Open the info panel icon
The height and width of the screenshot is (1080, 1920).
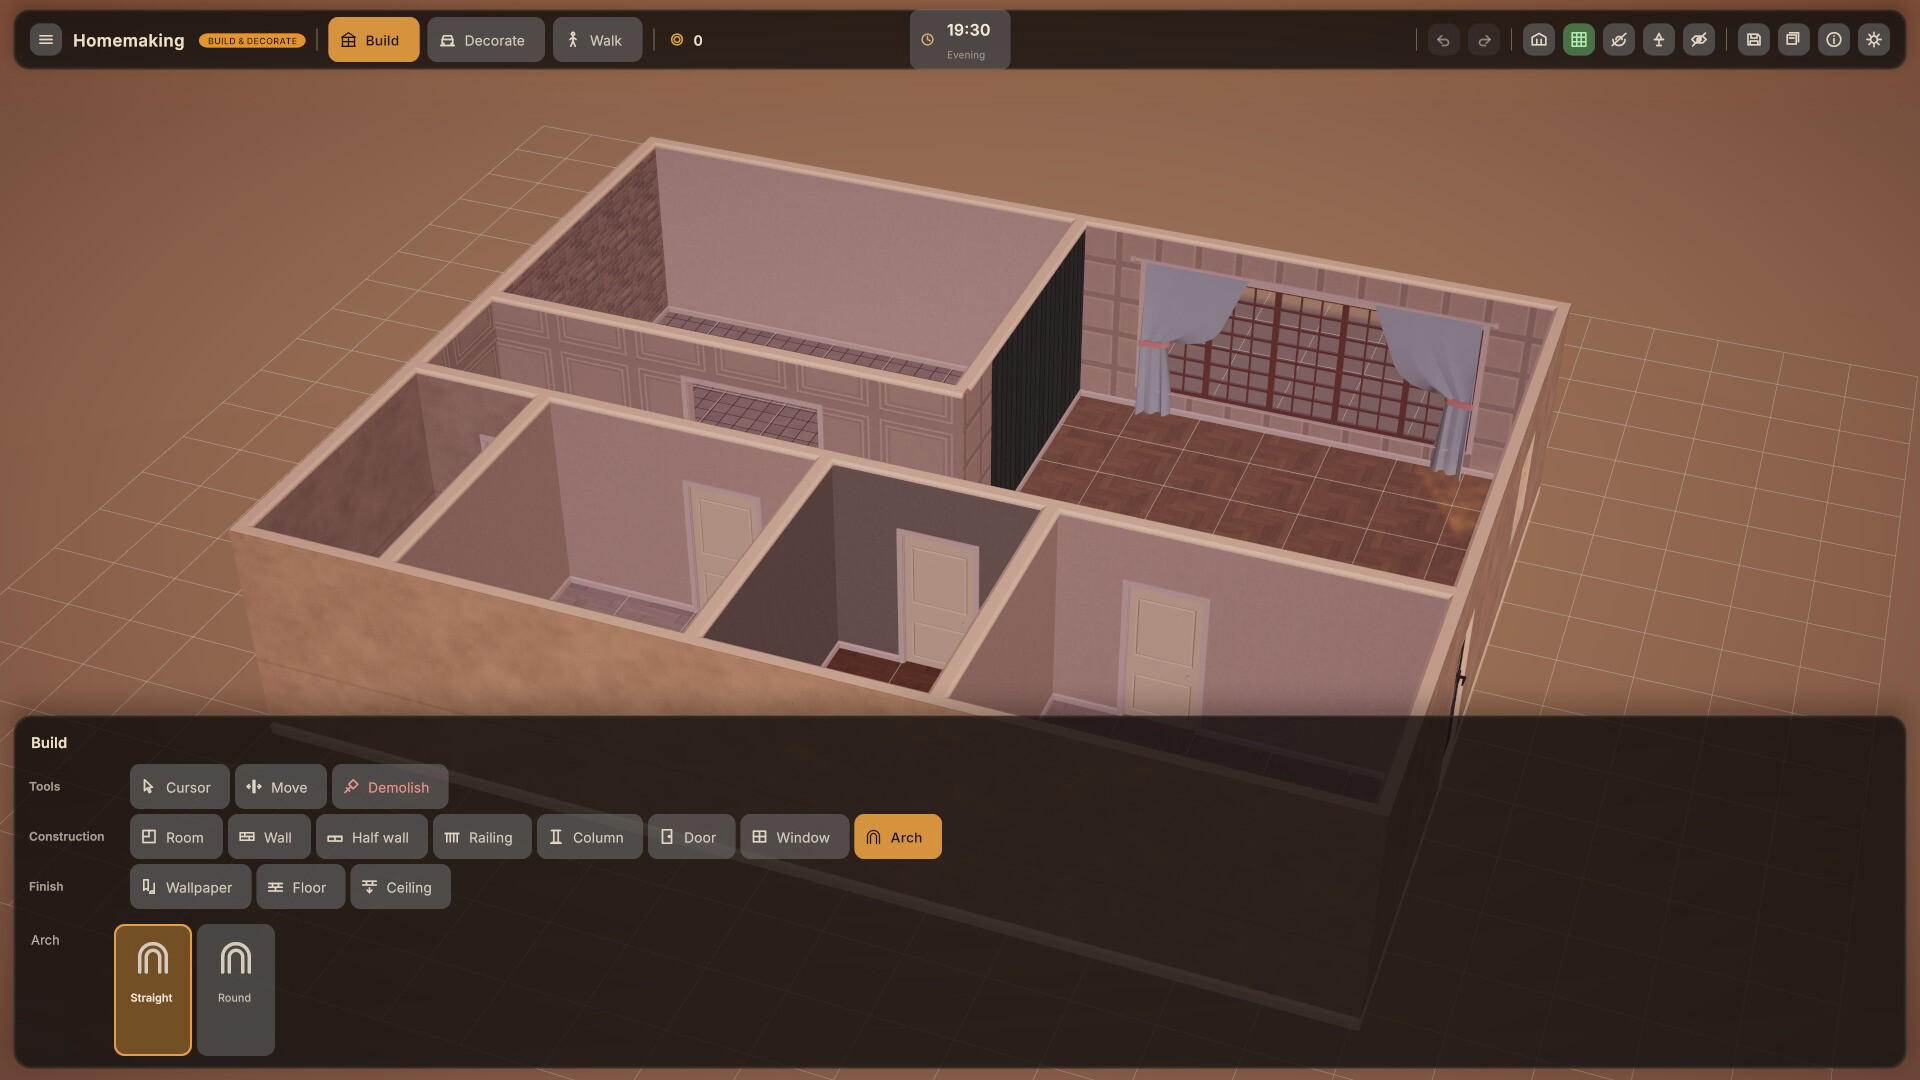pyautogui.click(x=1834, y=40)
